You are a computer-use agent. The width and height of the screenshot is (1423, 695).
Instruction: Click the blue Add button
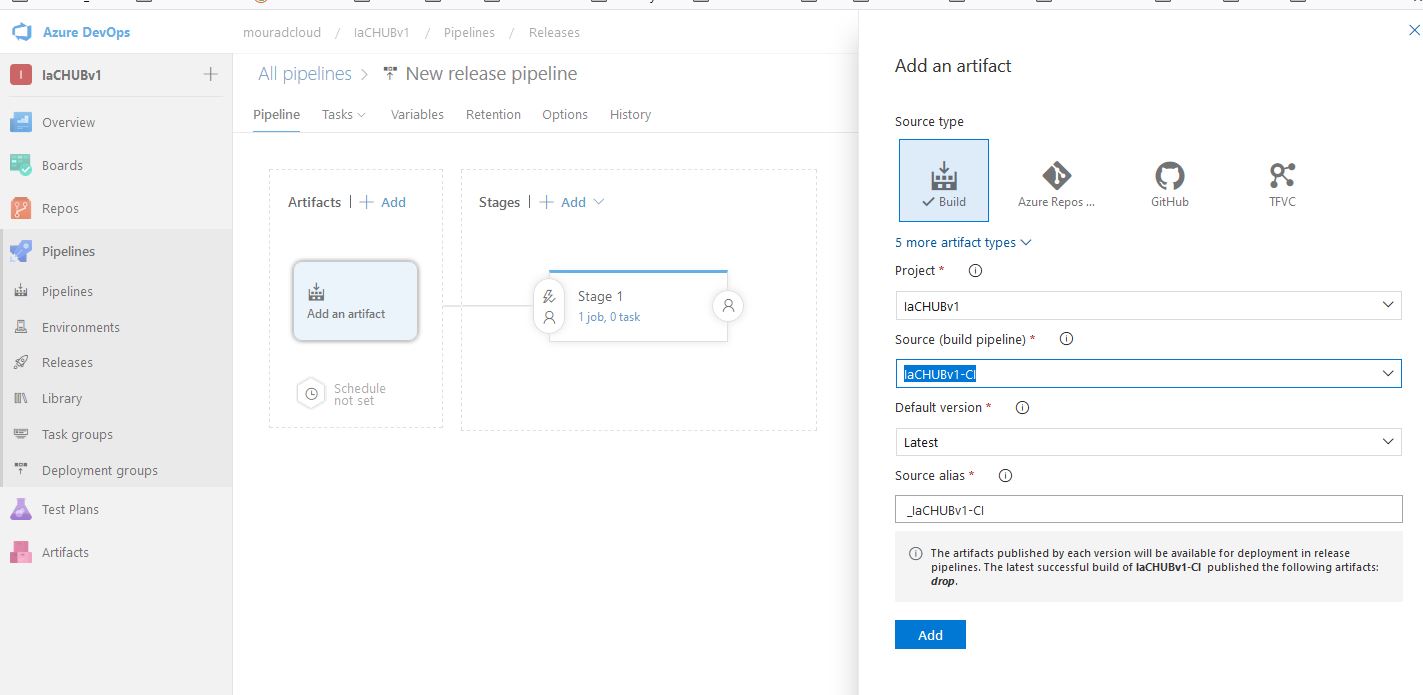click(929, 634)
